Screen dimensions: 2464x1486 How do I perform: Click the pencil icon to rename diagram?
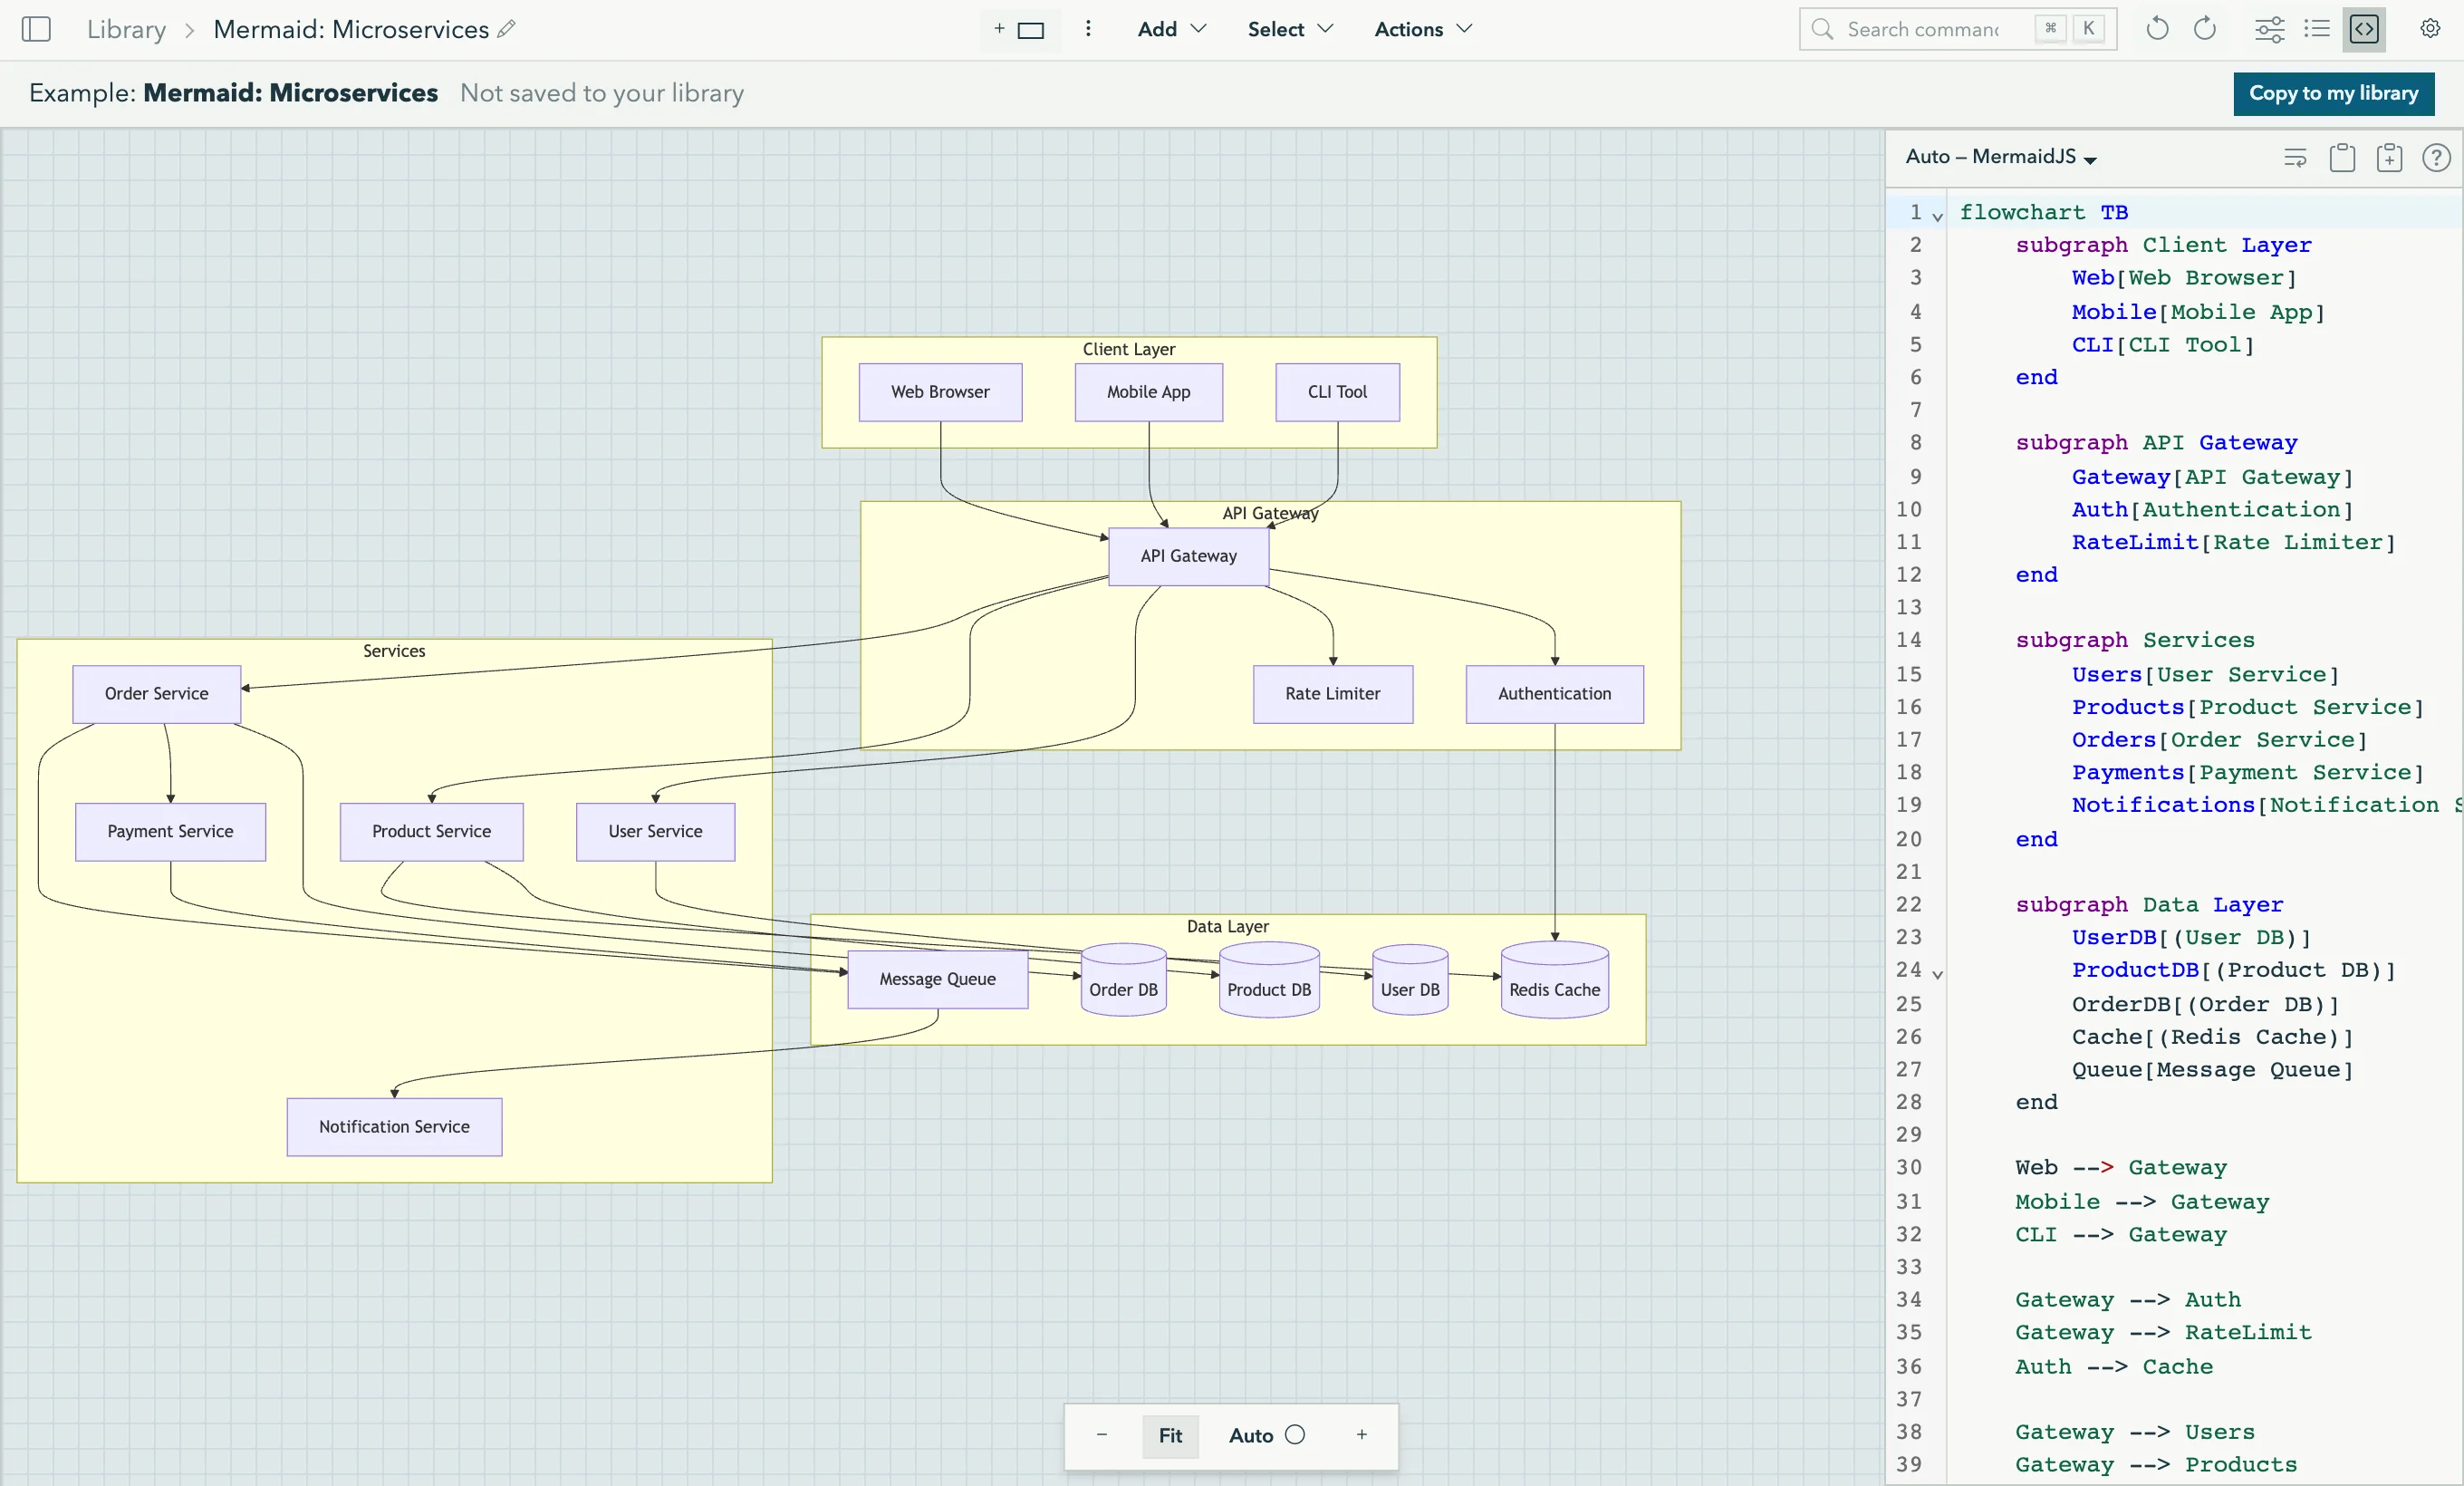coord(507,29)
